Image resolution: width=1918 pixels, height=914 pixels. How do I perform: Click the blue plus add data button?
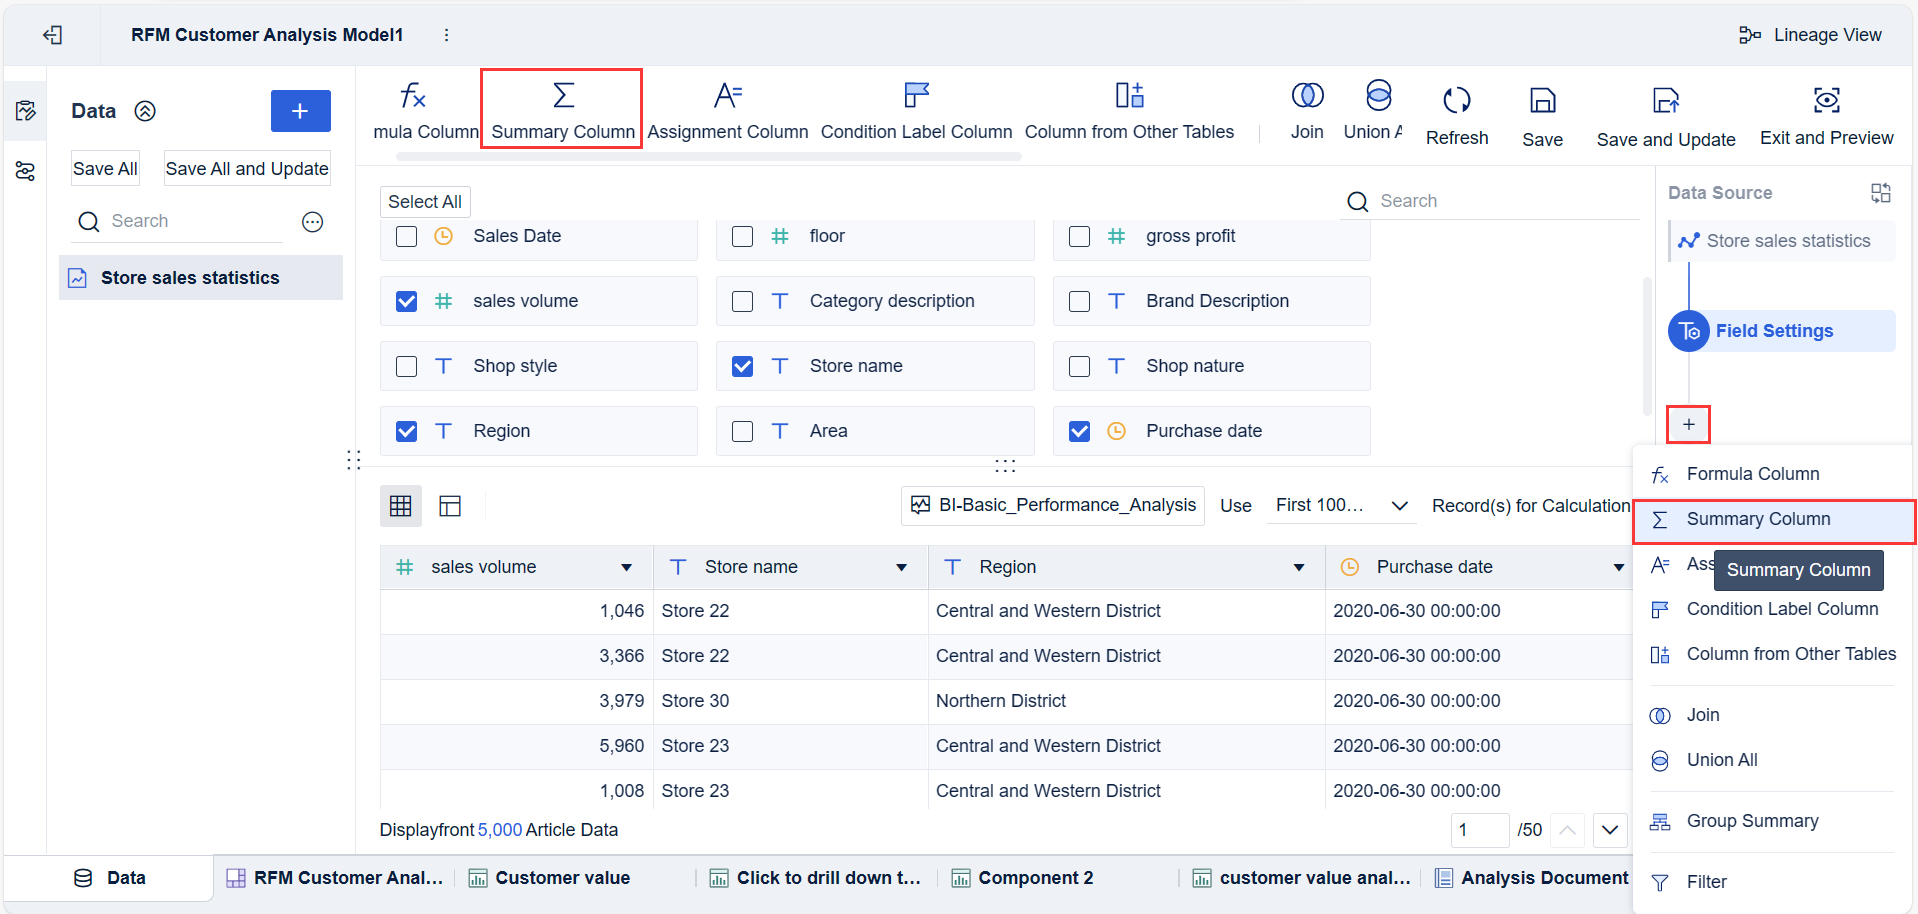300,111
